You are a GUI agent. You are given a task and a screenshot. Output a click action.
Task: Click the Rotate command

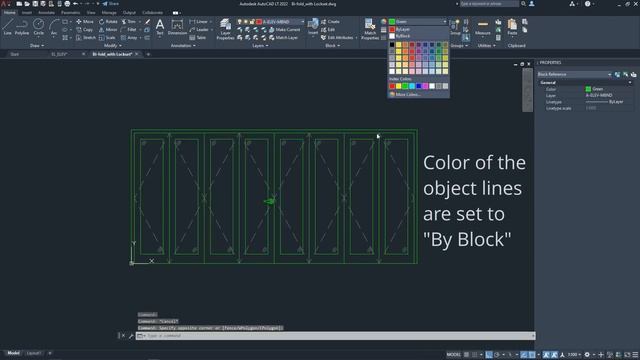(108, 22)
